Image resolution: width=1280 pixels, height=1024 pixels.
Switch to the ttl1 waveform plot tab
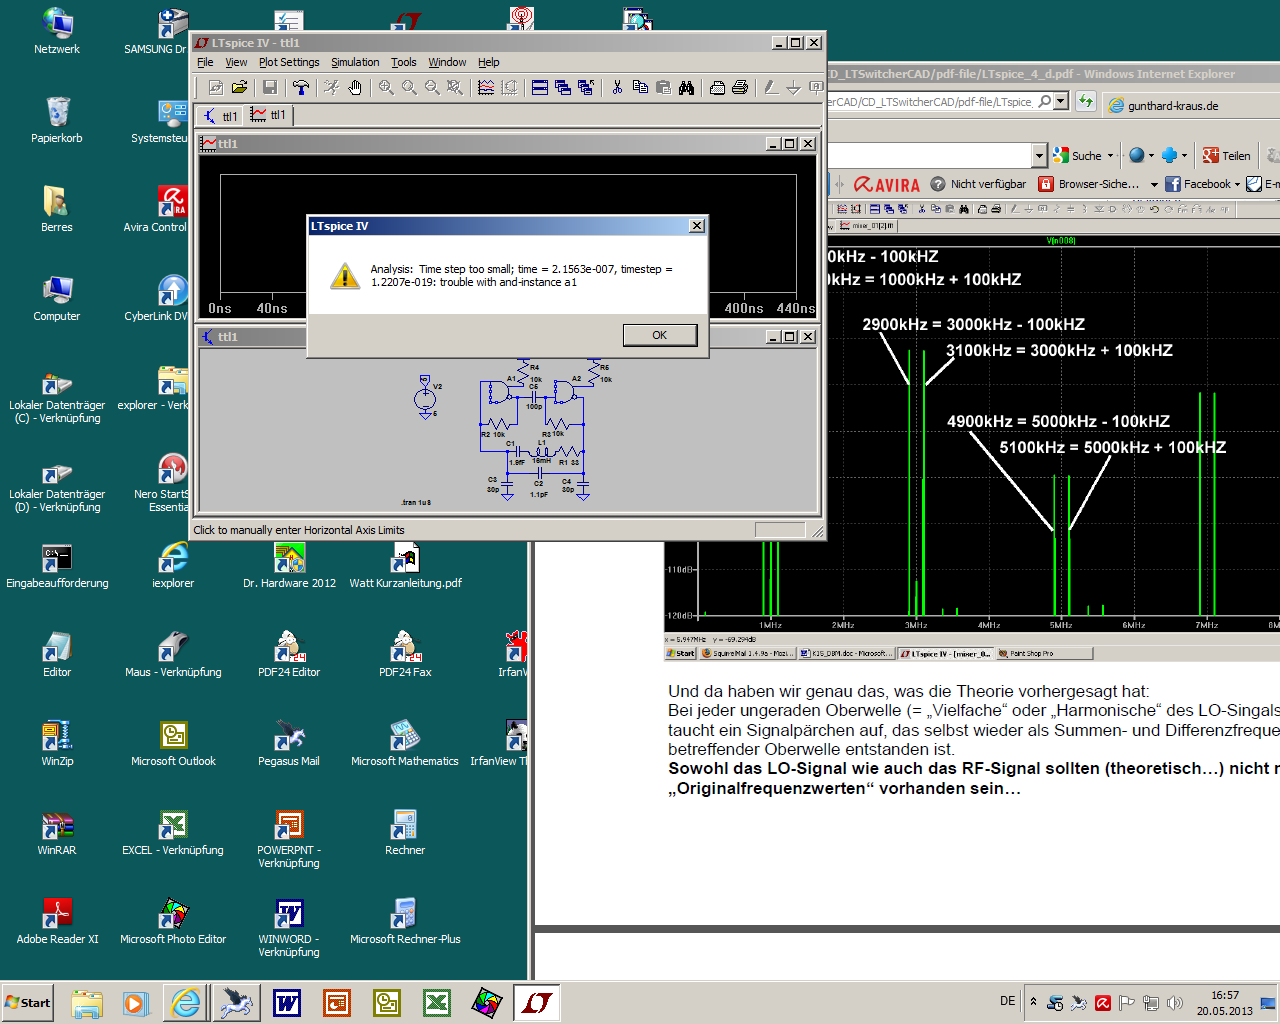click(x=268, y=116)
